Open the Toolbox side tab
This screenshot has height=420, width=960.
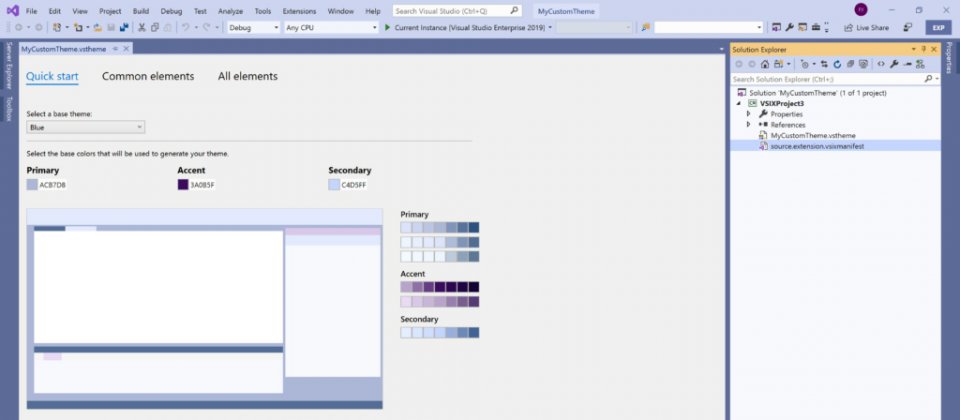pyautogui.click(x=9, y=109)
